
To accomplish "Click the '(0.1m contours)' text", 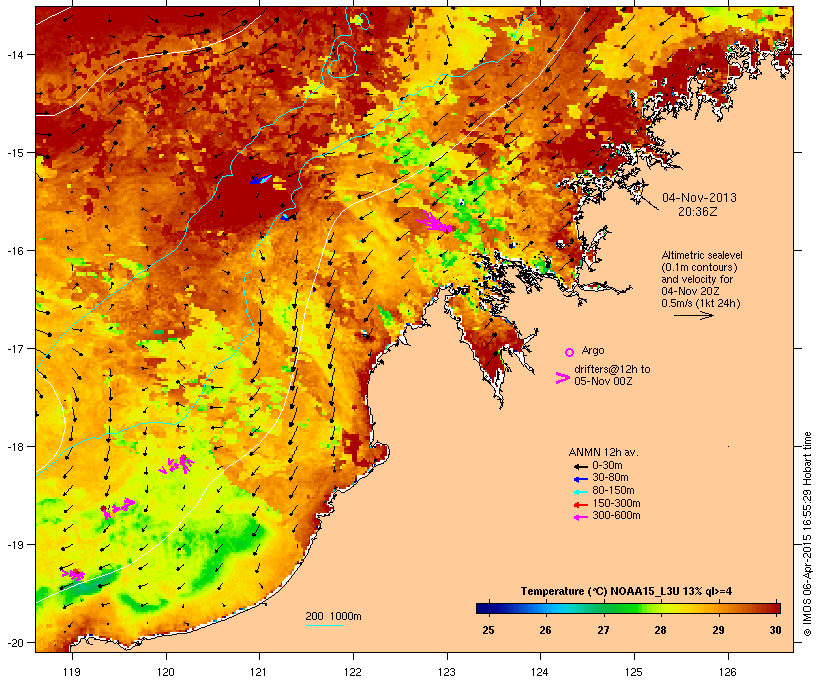I will pos(699,267).
